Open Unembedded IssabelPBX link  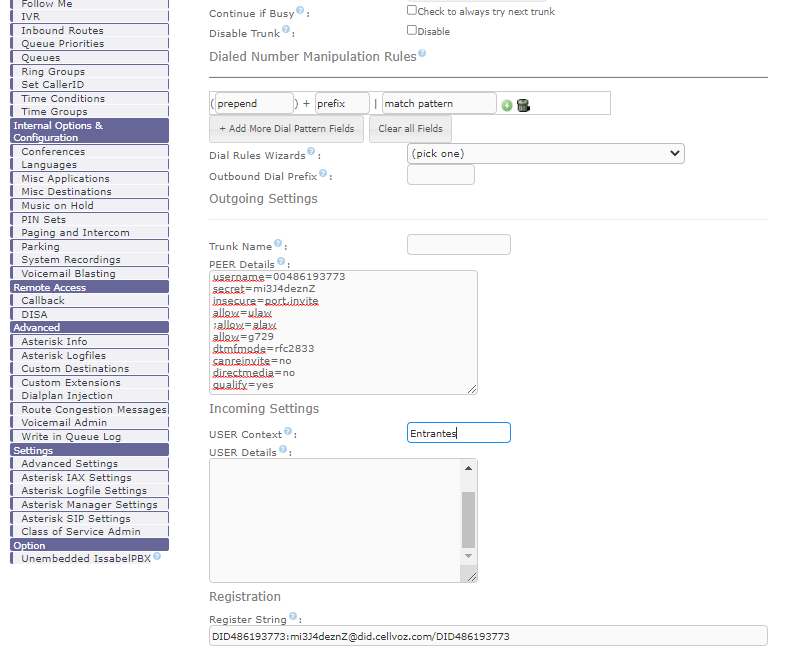[x=86, y=558]
